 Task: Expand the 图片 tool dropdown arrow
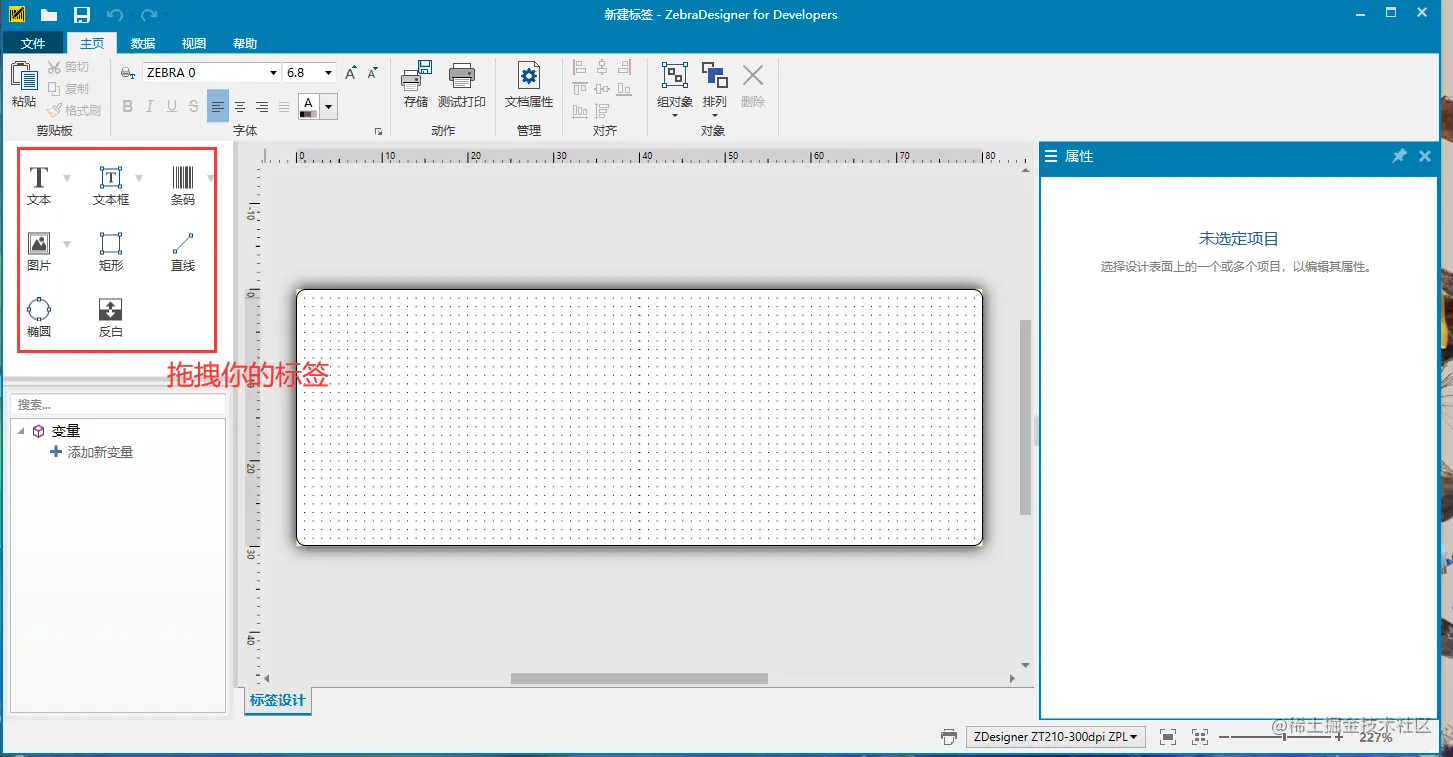point(67,244)
